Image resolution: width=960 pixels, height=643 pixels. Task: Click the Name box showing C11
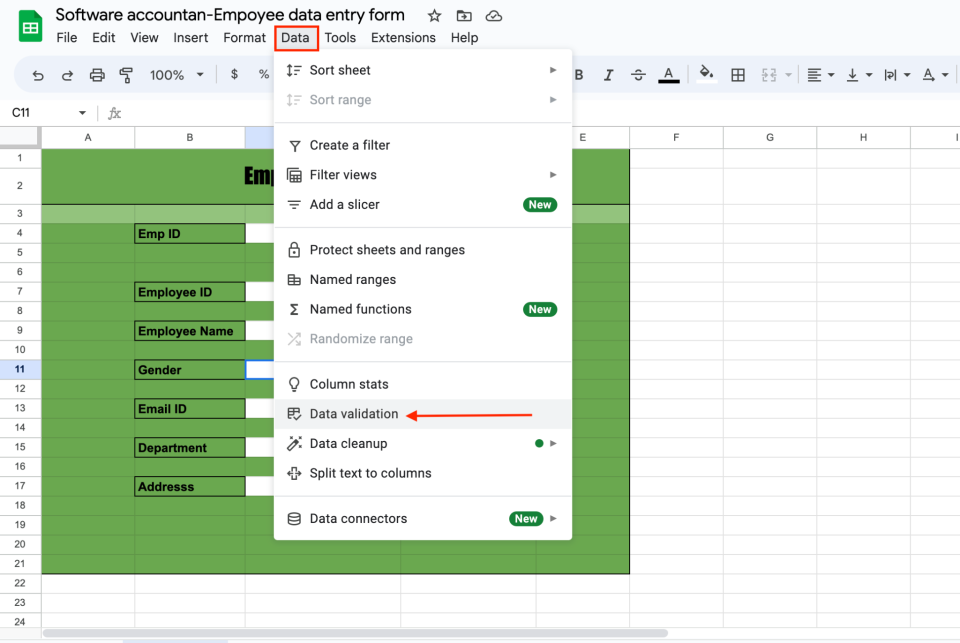click(49, 113)
